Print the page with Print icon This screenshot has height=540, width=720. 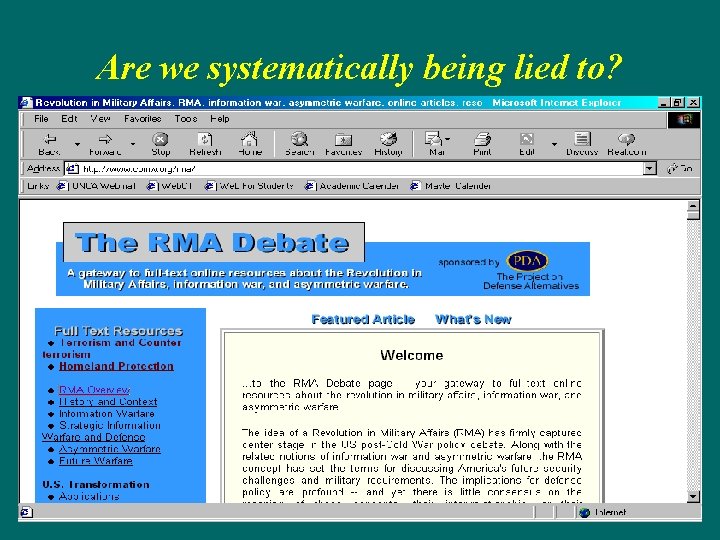pos(482,139)
